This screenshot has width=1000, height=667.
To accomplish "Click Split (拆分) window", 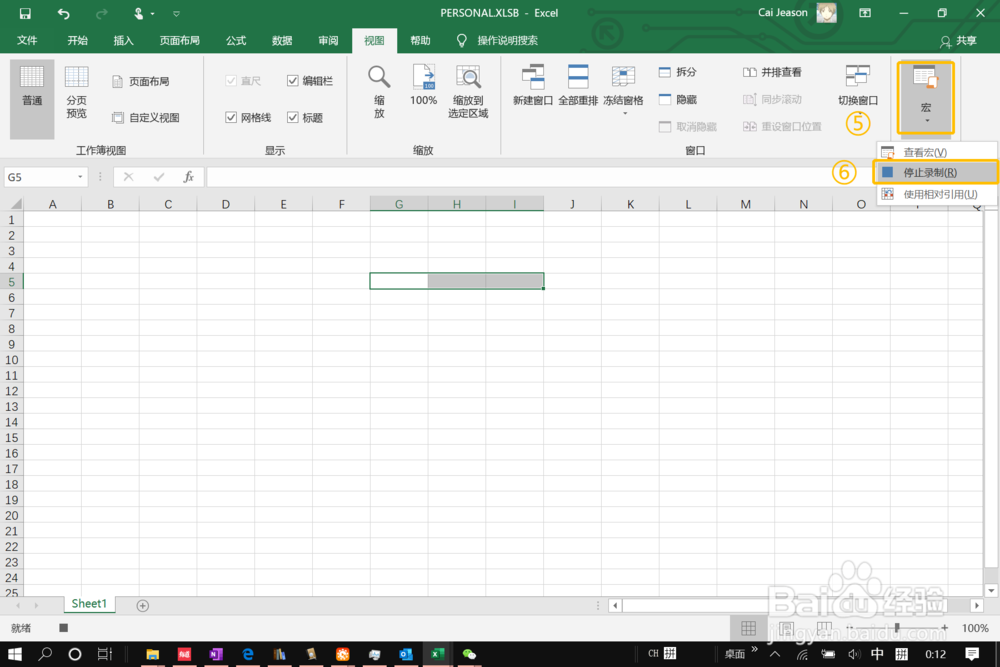I will coord(677,72).
